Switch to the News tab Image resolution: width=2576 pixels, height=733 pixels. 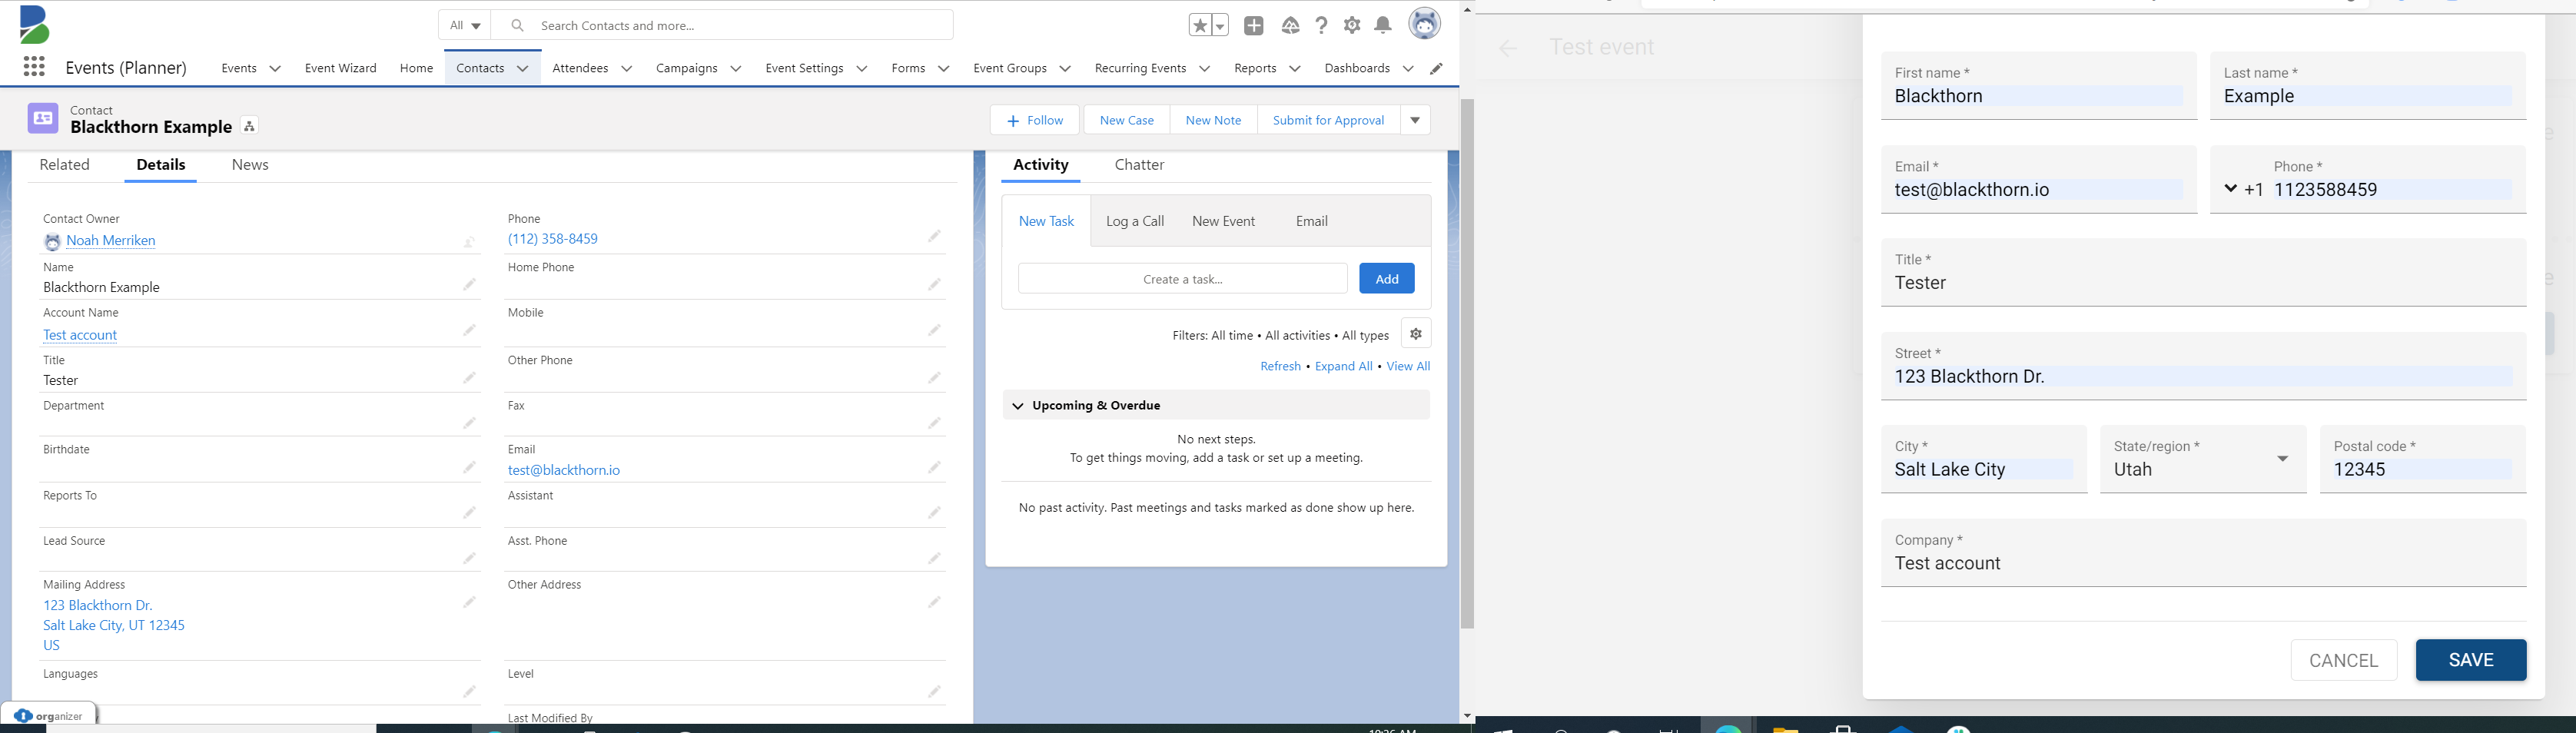click(250, 165)
